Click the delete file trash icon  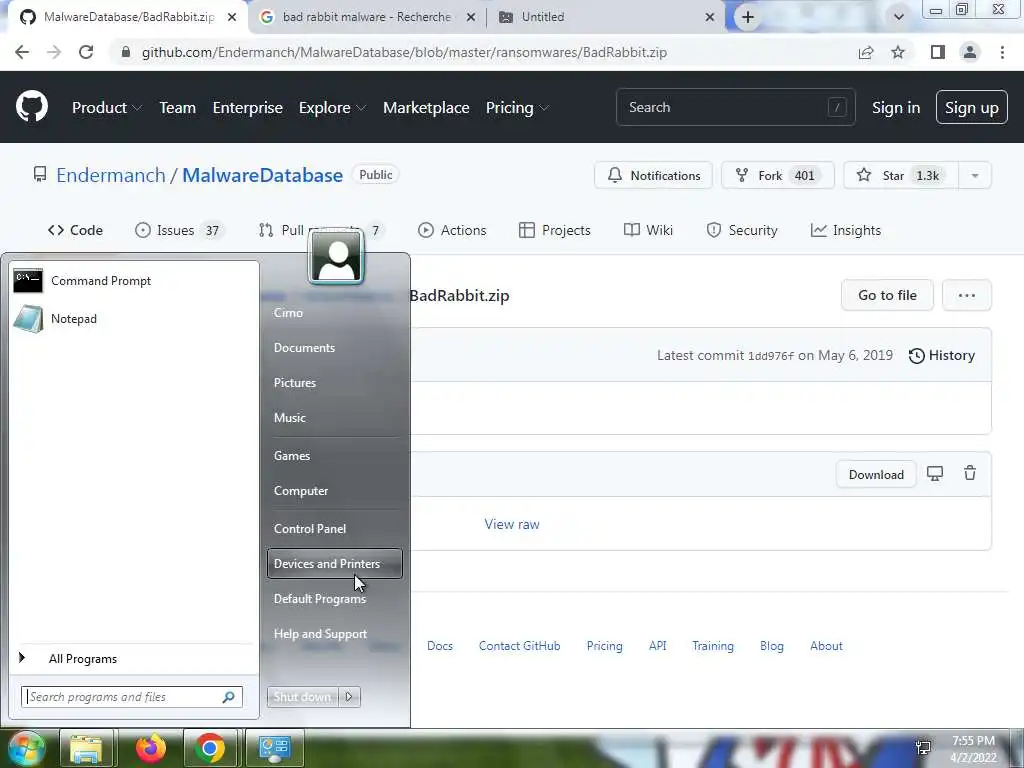click(970, 473)
